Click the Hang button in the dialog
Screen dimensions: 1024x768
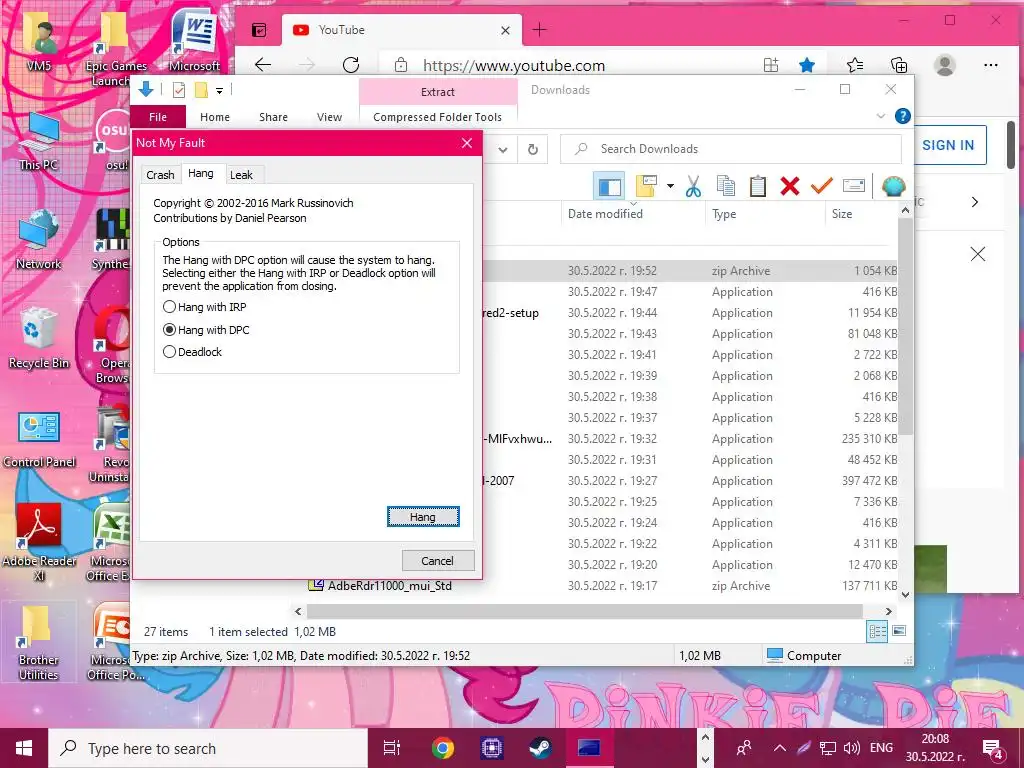tap(423, 517)
